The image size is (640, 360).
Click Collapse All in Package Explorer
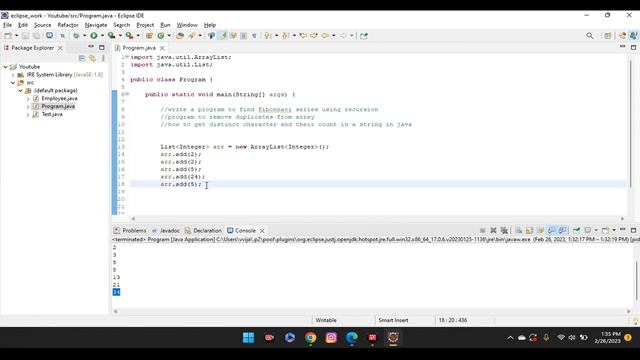(x=82, y=58)
